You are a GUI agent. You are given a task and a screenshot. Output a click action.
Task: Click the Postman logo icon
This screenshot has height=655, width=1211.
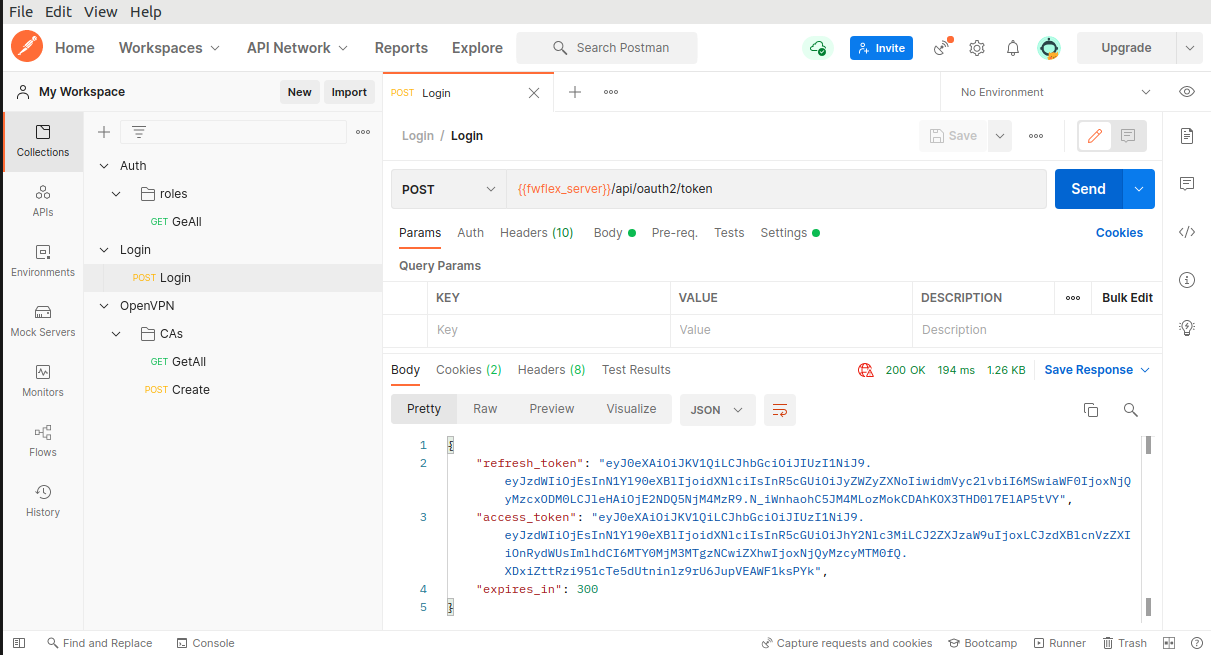(x=27, y=47)
